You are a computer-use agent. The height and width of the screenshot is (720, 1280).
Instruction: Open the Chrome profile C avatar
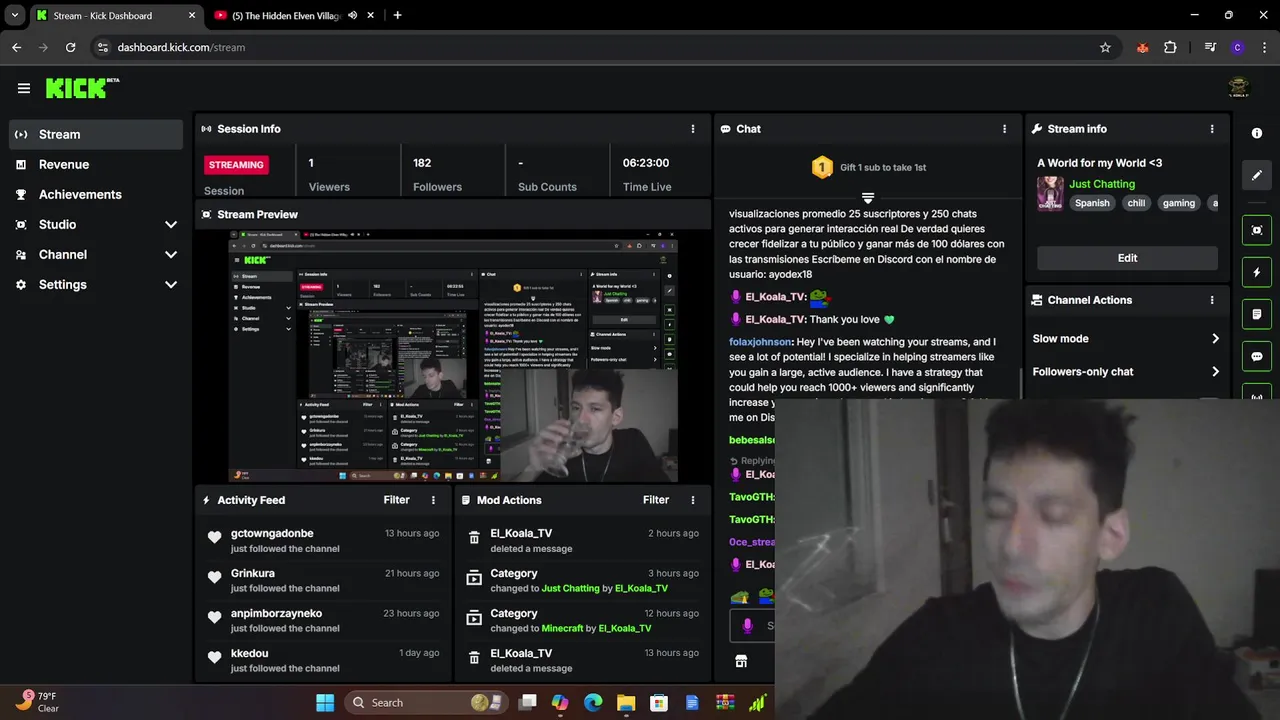click(x=1238, y=47)
